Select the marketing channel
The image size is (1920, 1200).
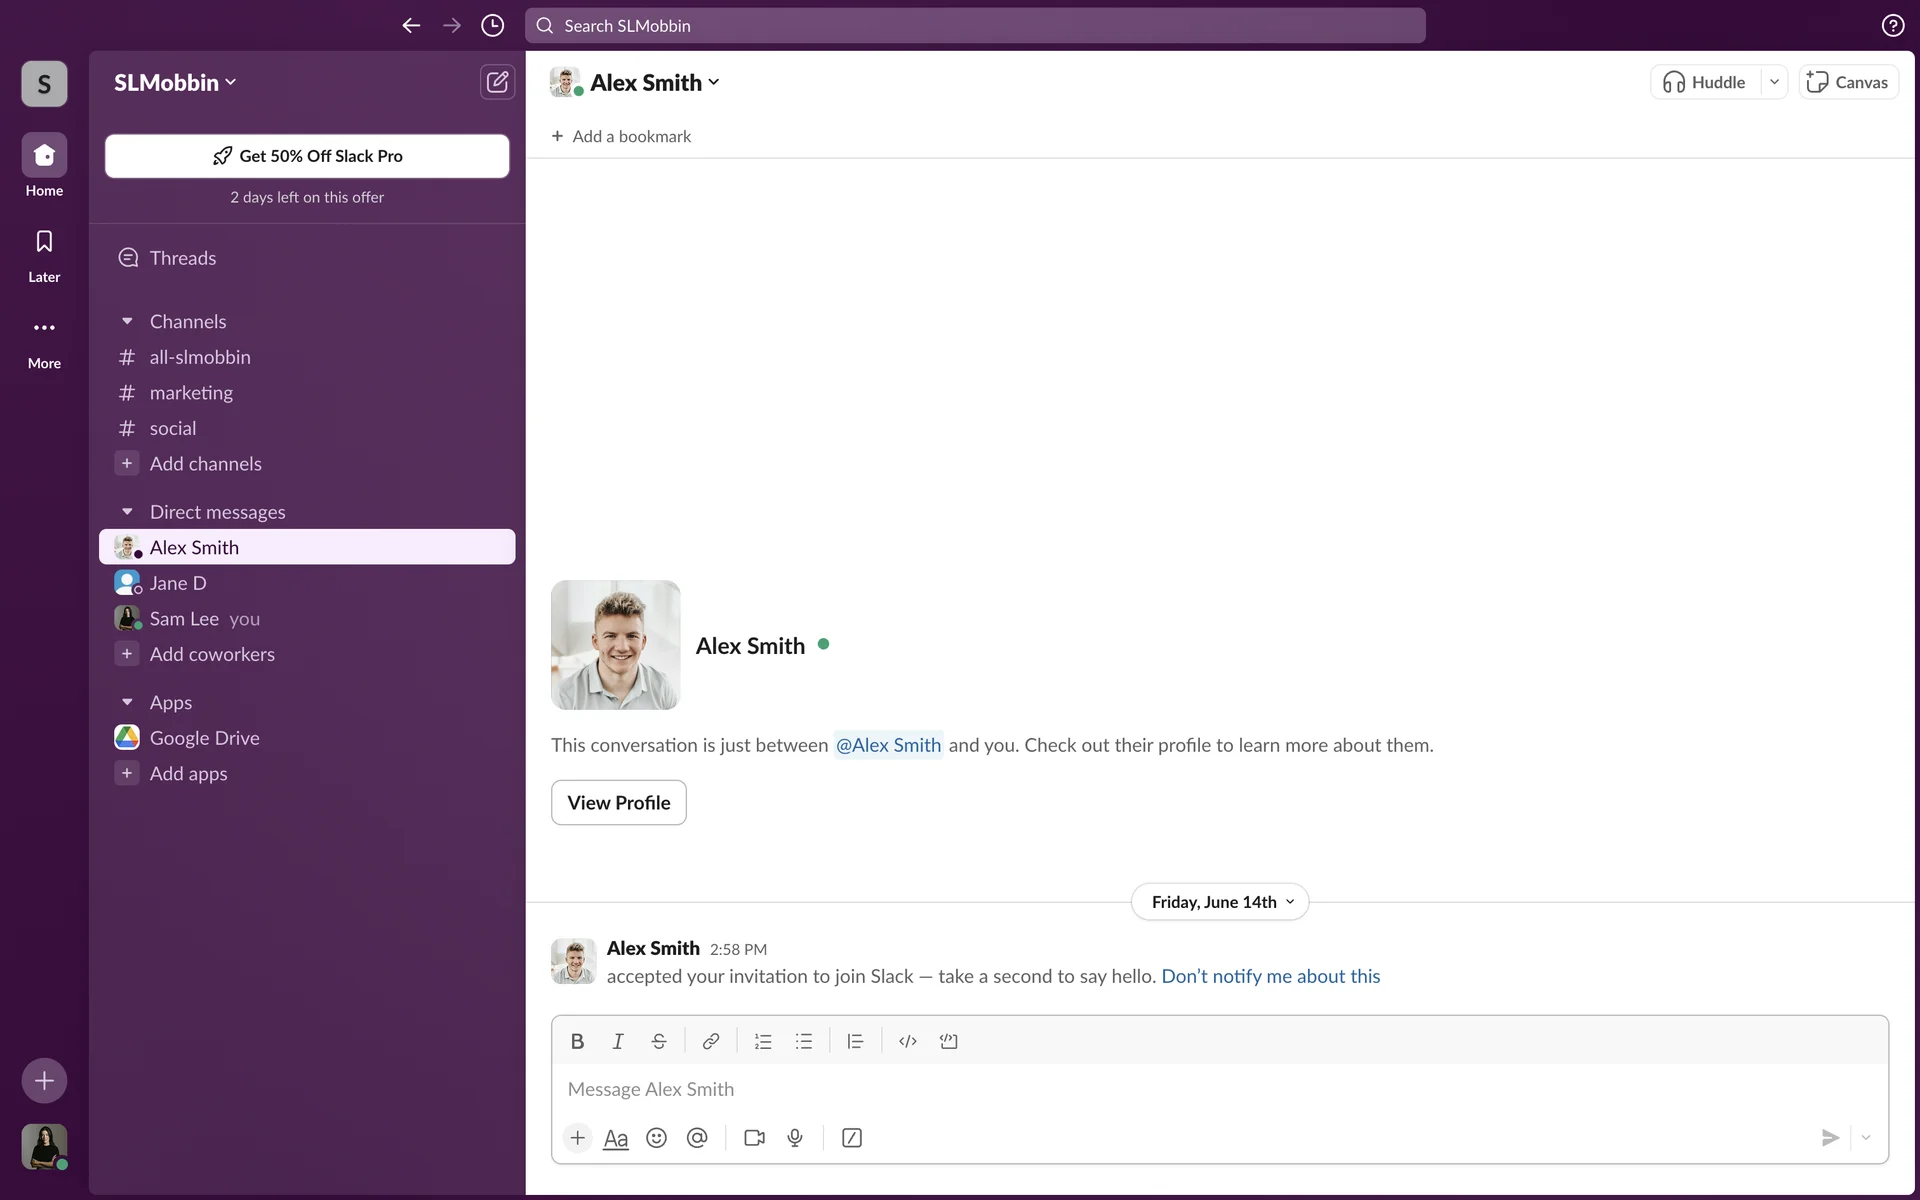coord(191,393)
